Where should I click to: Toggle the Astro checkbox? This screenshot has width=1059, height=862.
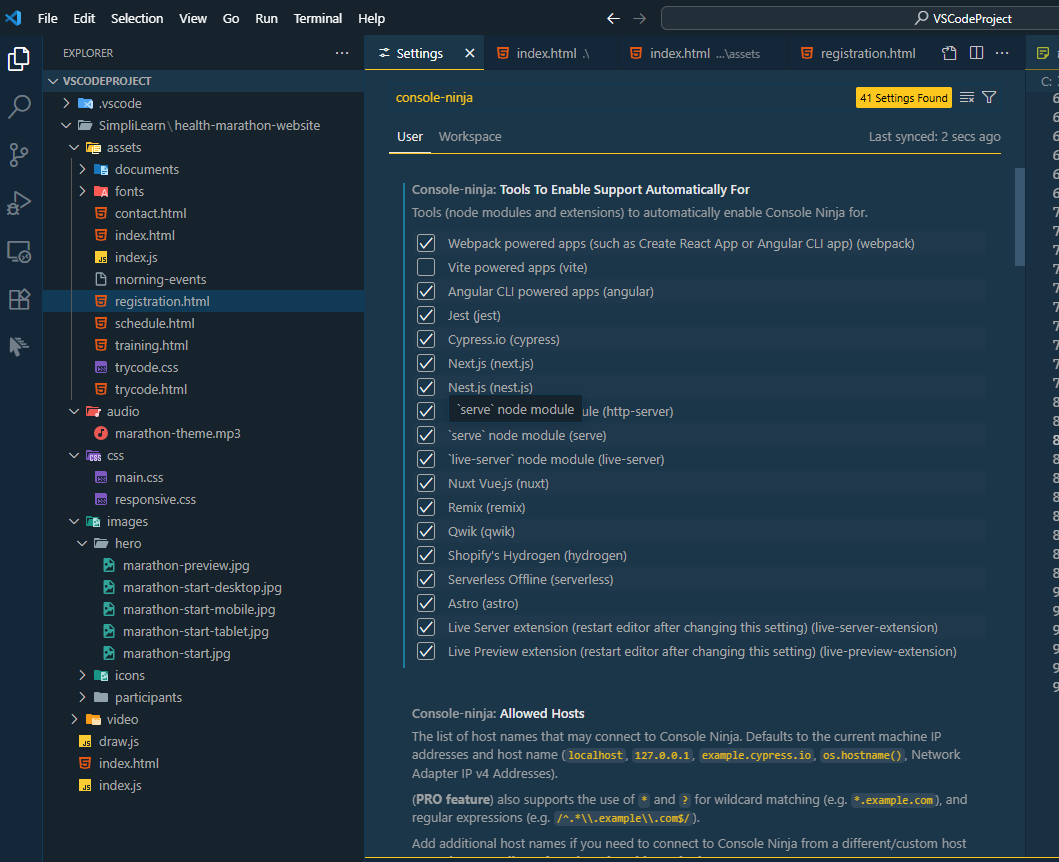pos(425,603)
